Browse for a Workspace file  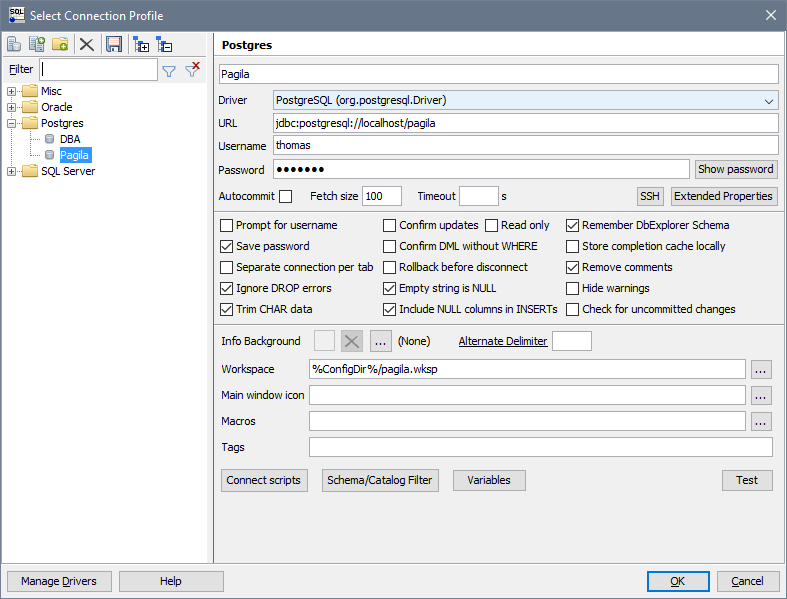click(x=761, y=370)
